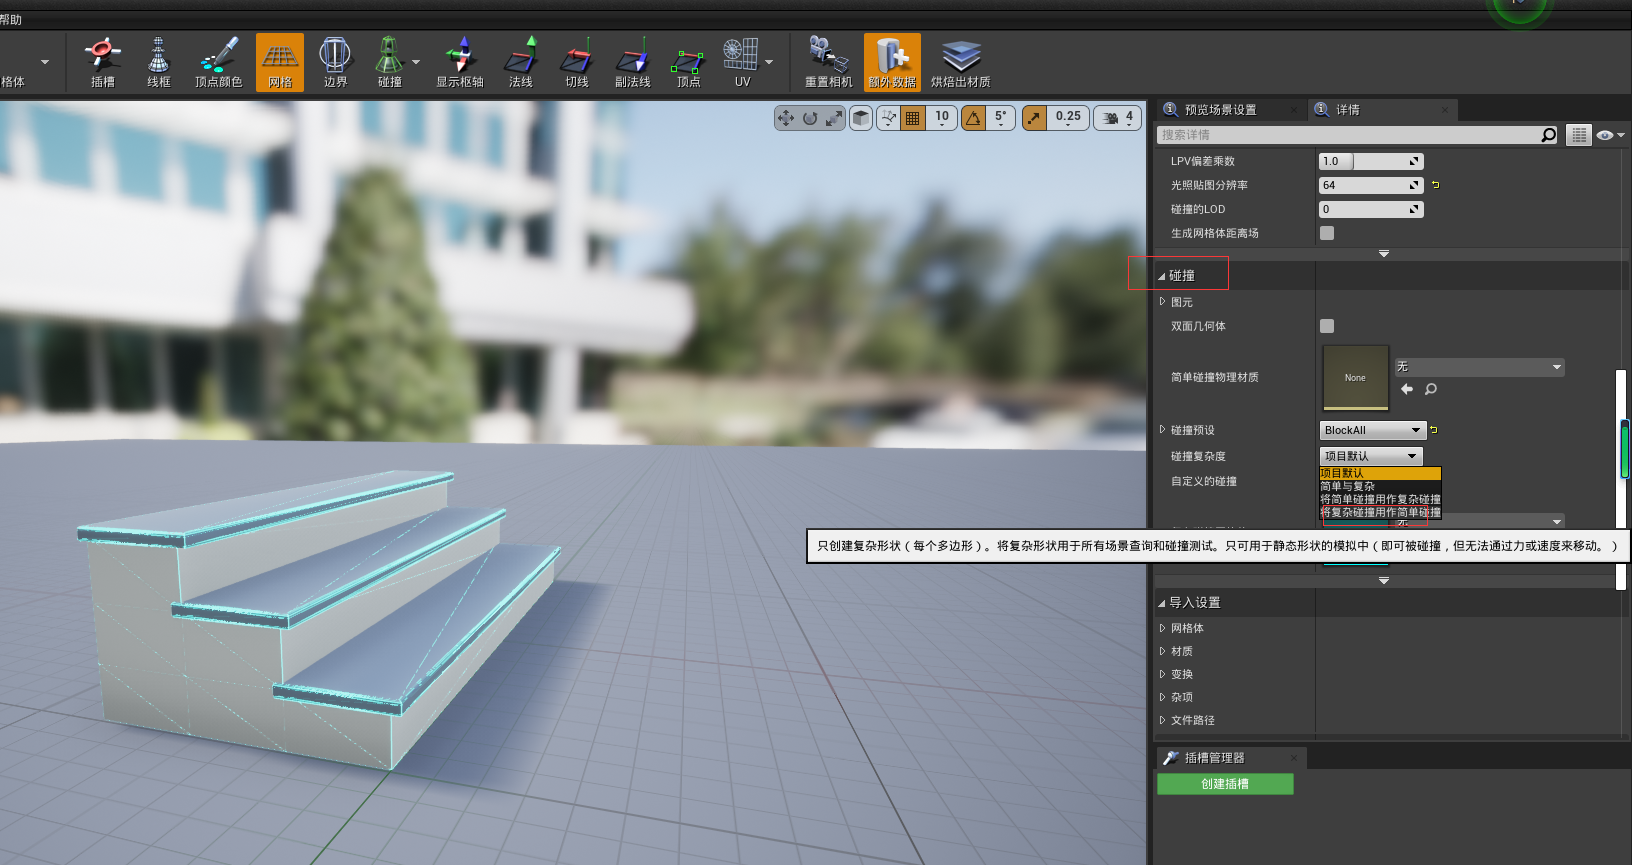This screenshot has width=1632, height=865.
Task: Enable 双面几何体 checkbox
Action: [1327, 326]
